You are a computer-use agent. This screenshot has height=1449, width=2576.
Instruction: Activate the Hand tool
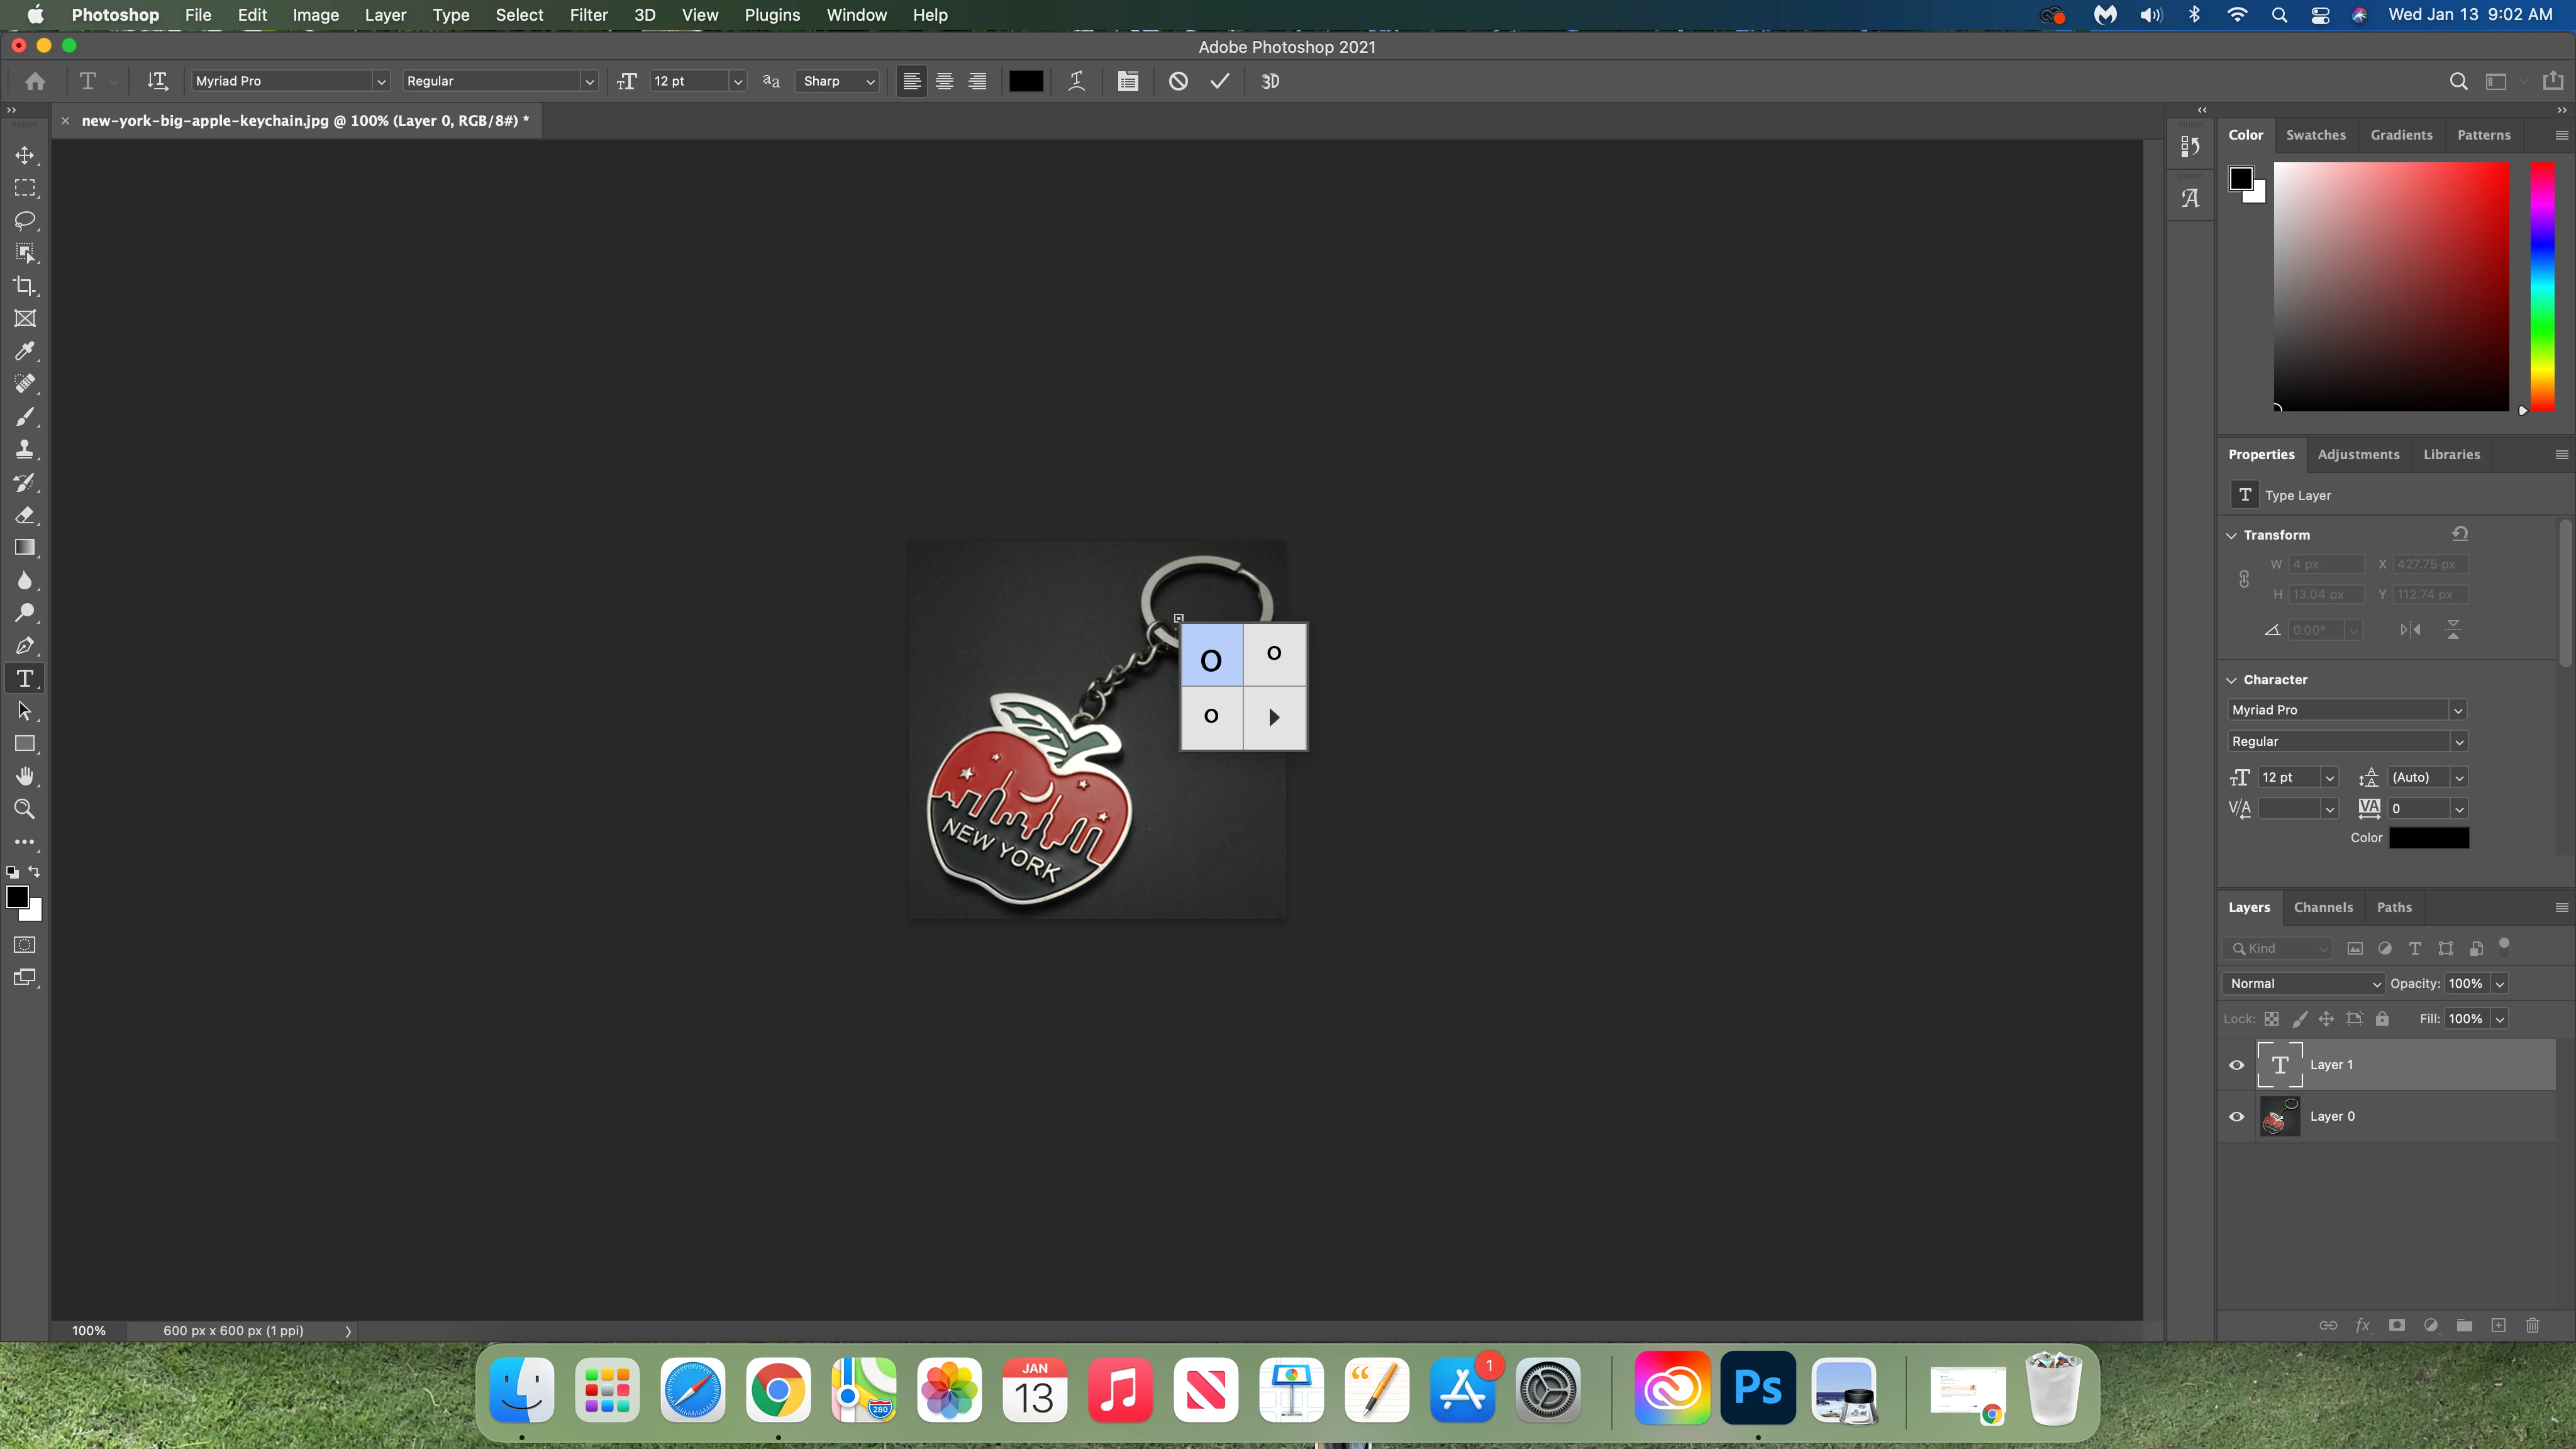pos(25,776)
